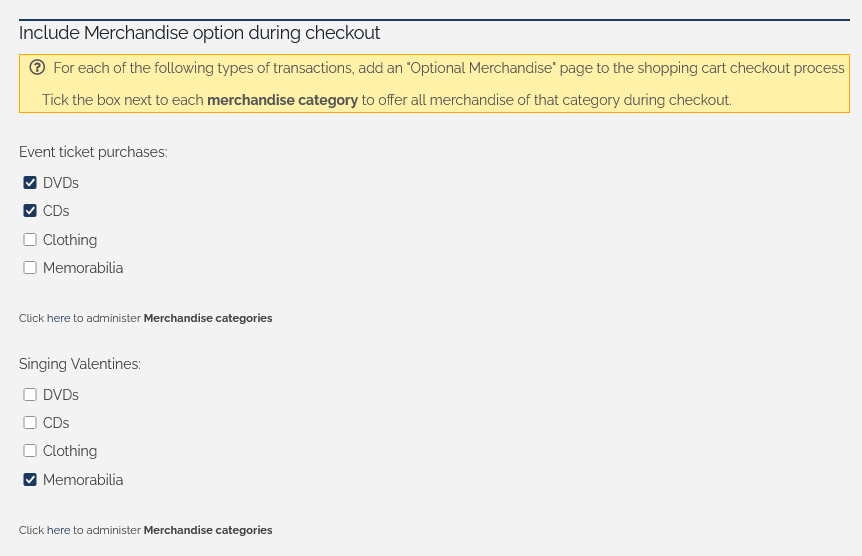Tick Memorabilia checkbox for Event ticket purchases
862x556 pixels.
tap(30, 268)
